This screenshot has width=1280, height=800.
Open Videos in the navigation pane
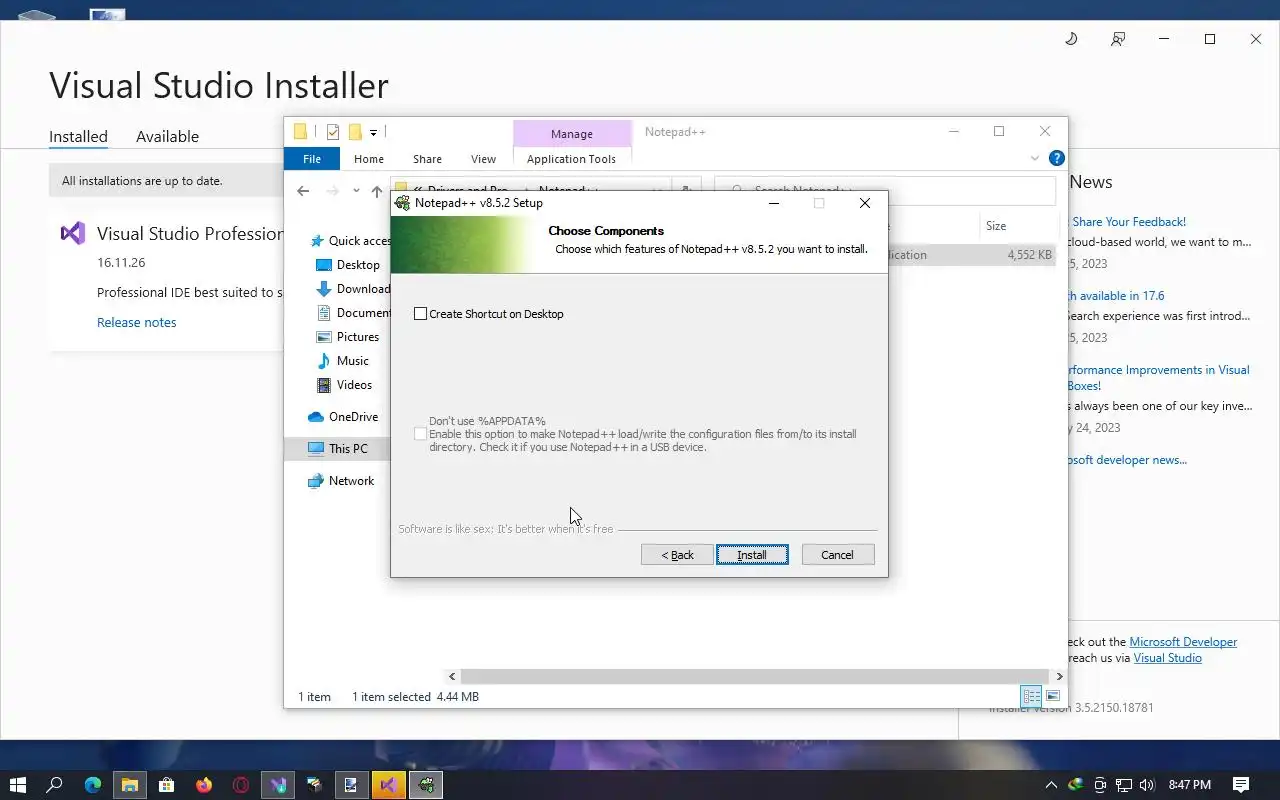pos(345,385)
